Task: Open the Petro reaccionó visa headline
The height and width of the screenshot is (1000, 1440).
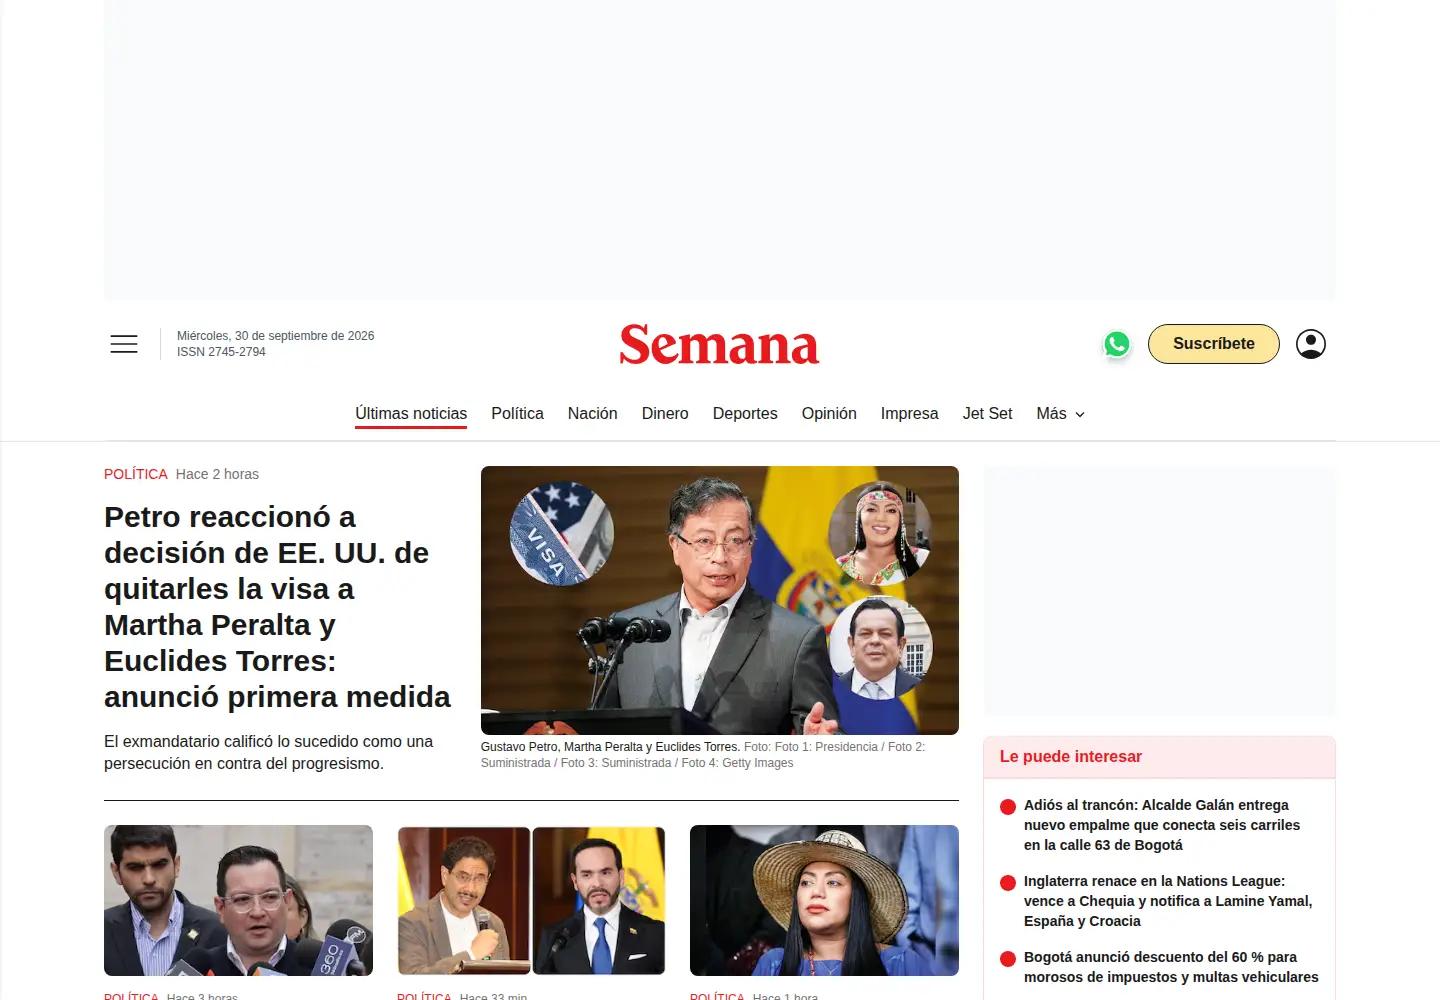Action: tap(277, 607)
